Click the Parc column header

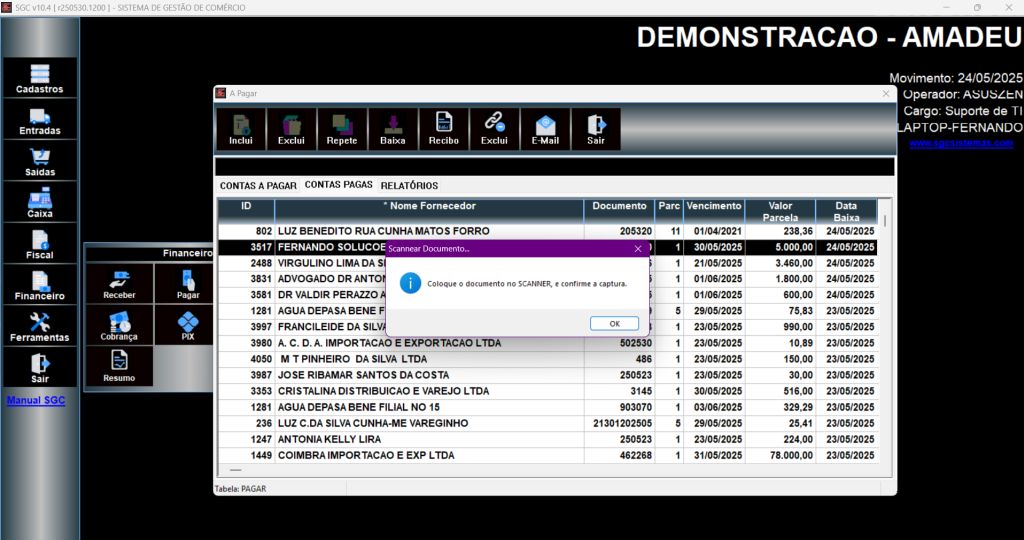(669, 211)
